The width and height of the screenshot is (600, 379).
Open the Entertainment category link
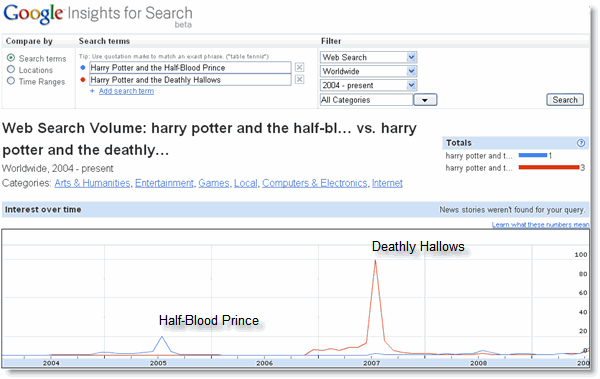click(164, 183)
